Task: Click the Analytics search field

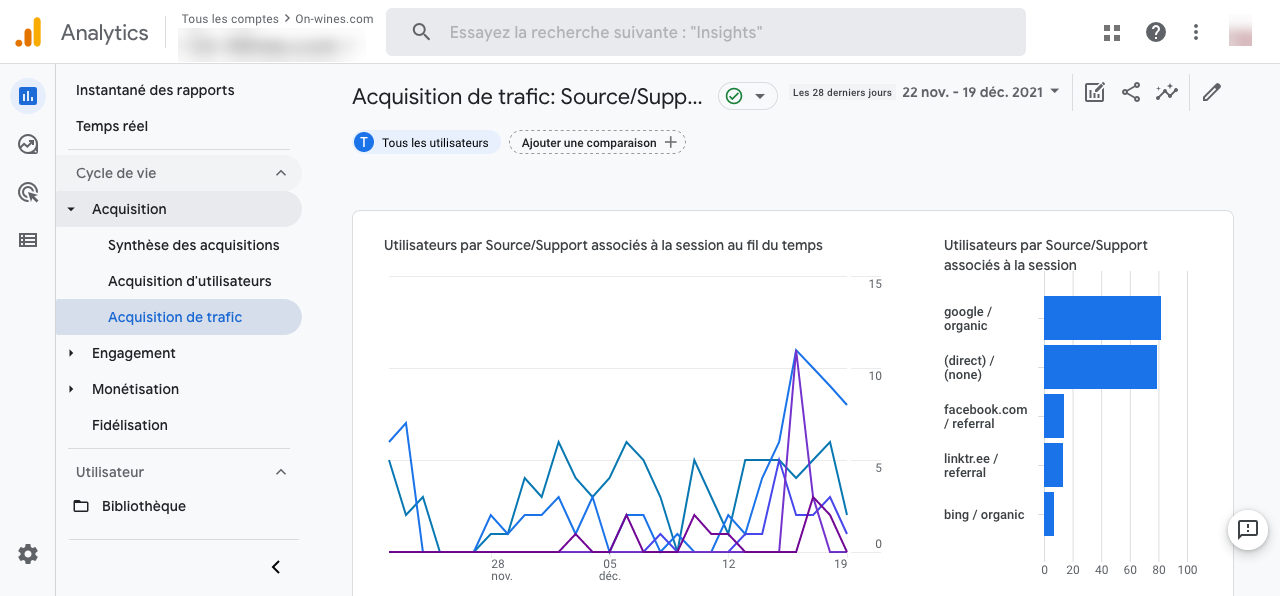Action: (x=705, y=32)
